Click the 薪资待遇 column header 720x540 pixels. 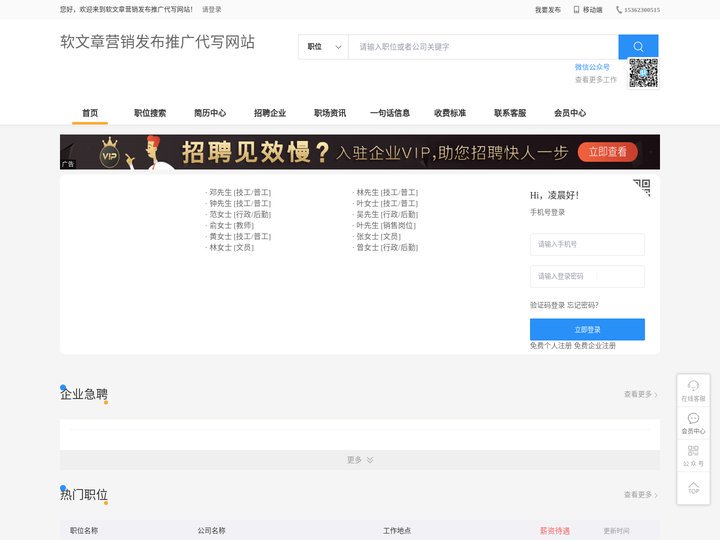coord(555,531)
